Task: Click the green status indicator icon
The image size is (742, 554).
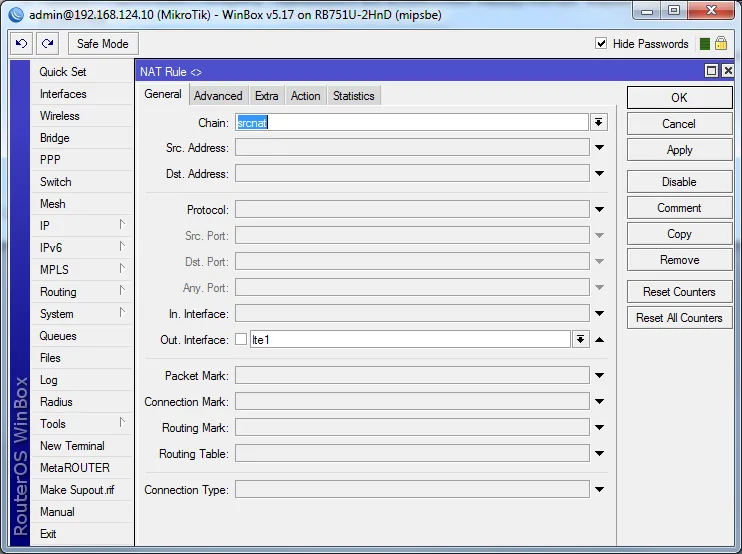Action: click(705, 44)
